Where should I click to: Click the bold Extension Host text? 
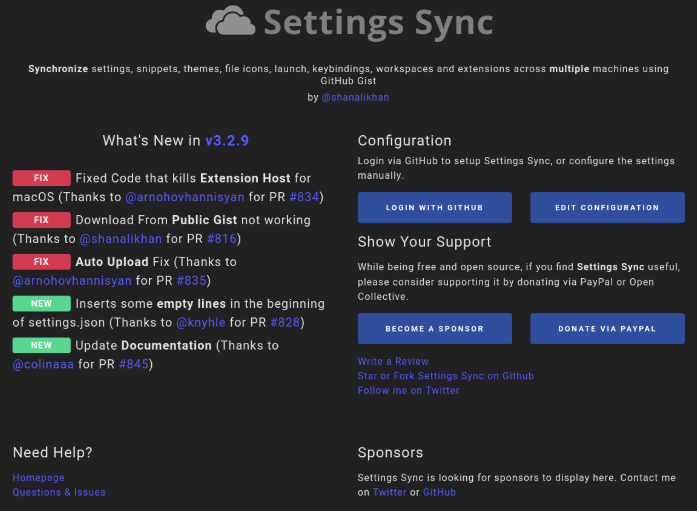[245, 178]
